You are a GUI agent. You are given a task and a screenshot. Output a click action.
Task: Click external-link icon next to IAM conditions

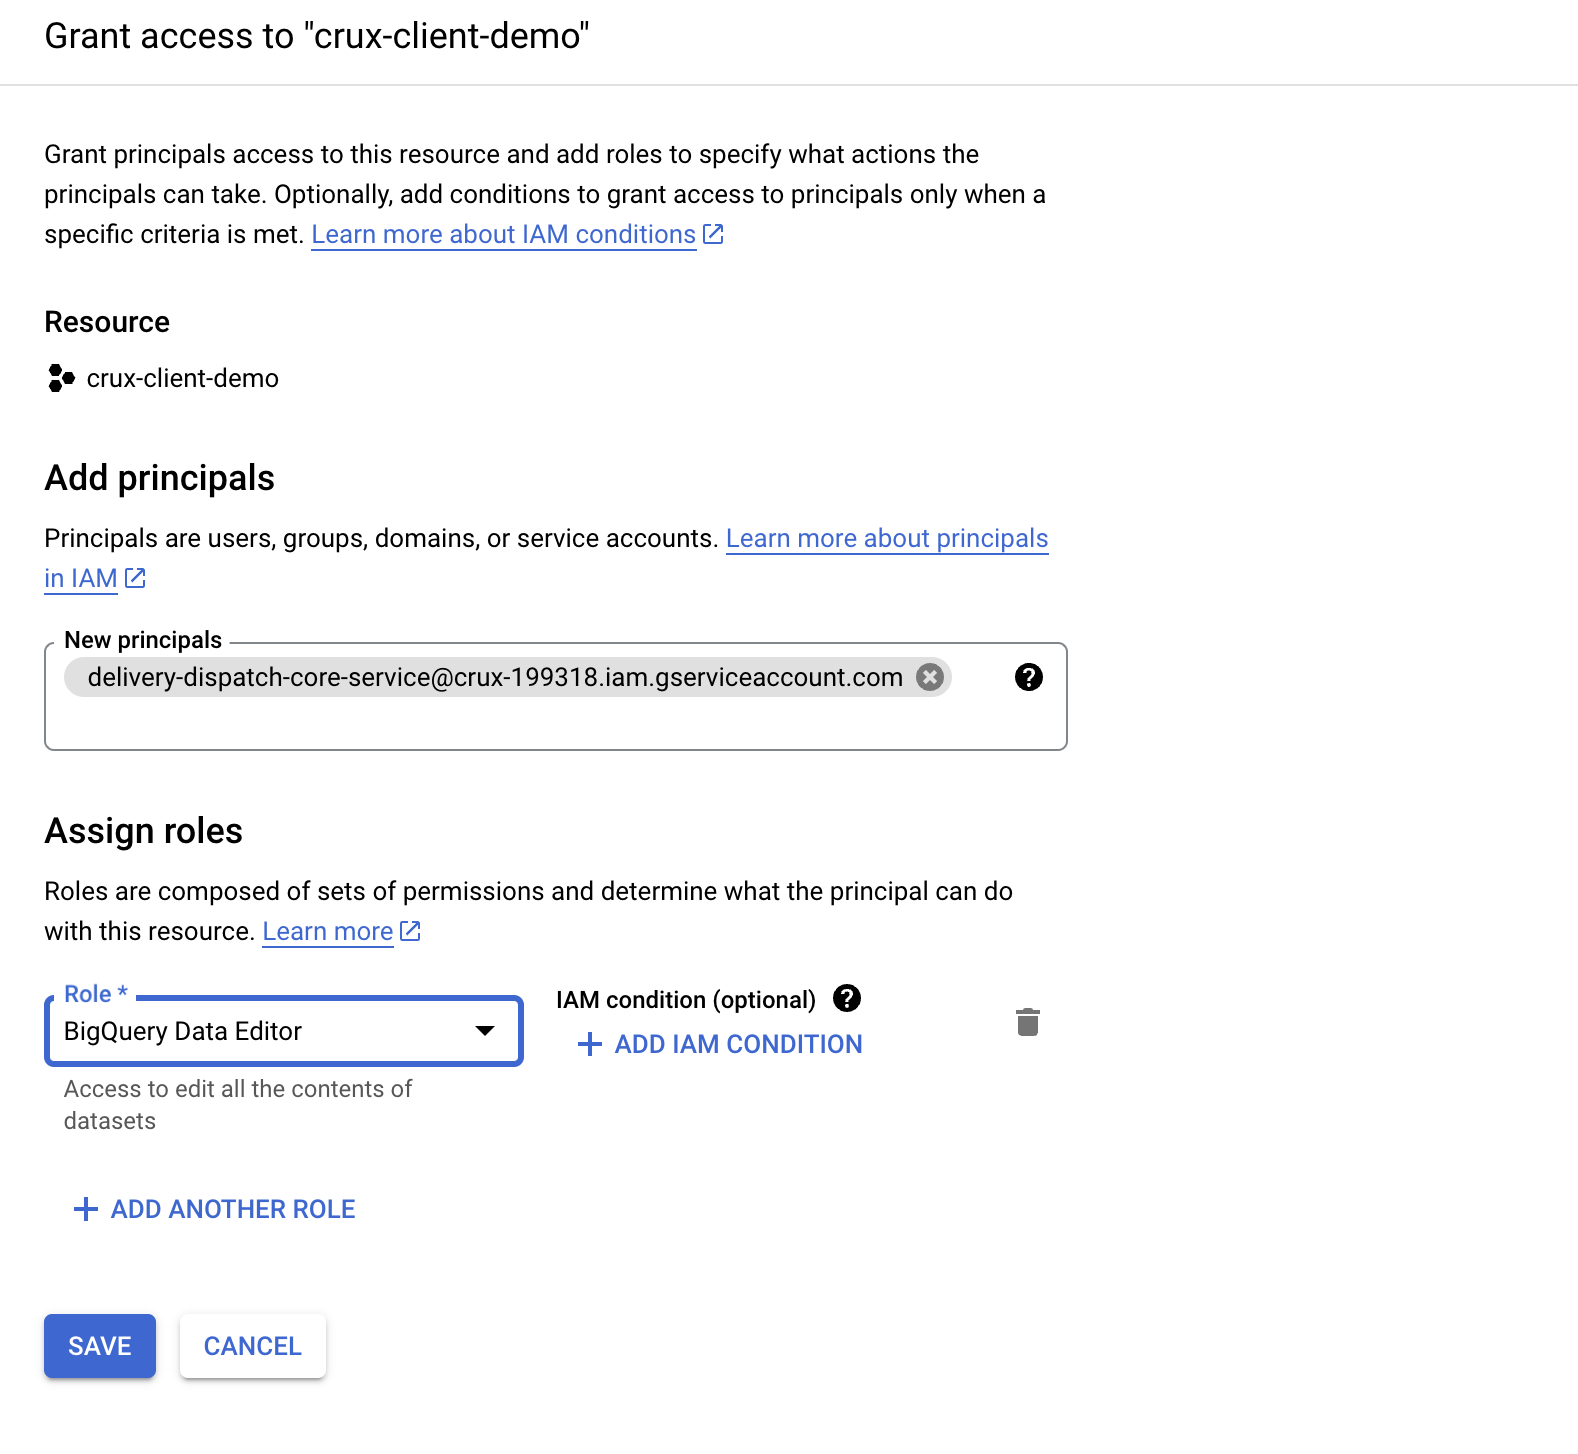(713, 234)
